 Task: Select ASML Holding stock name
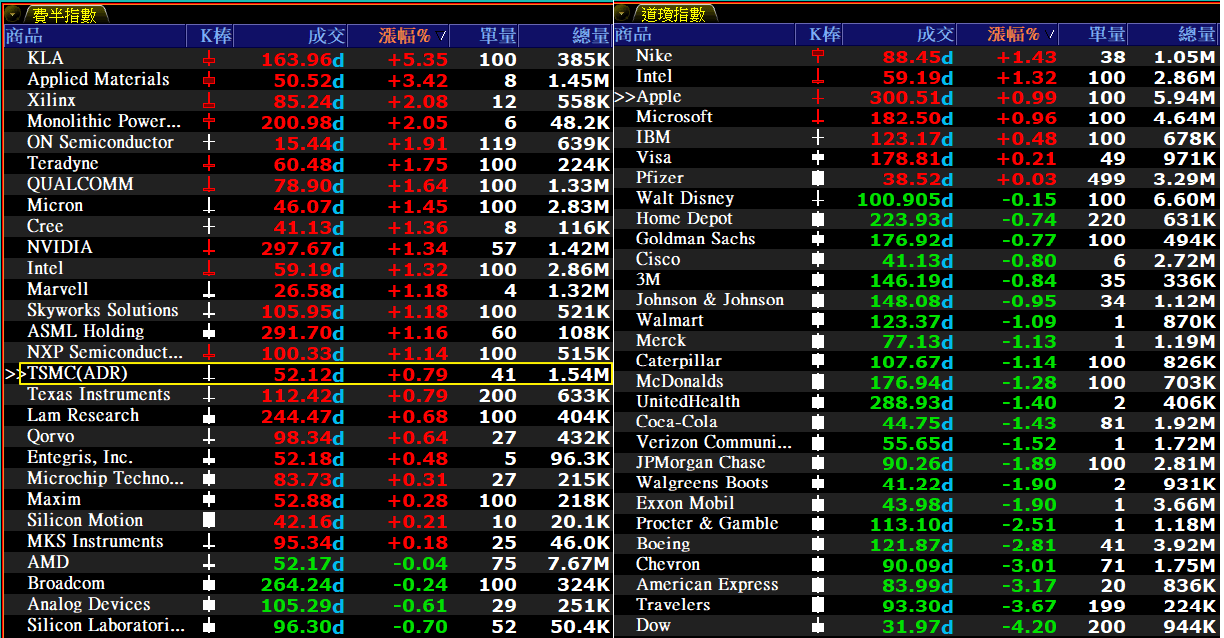click(x=85, y=331)
